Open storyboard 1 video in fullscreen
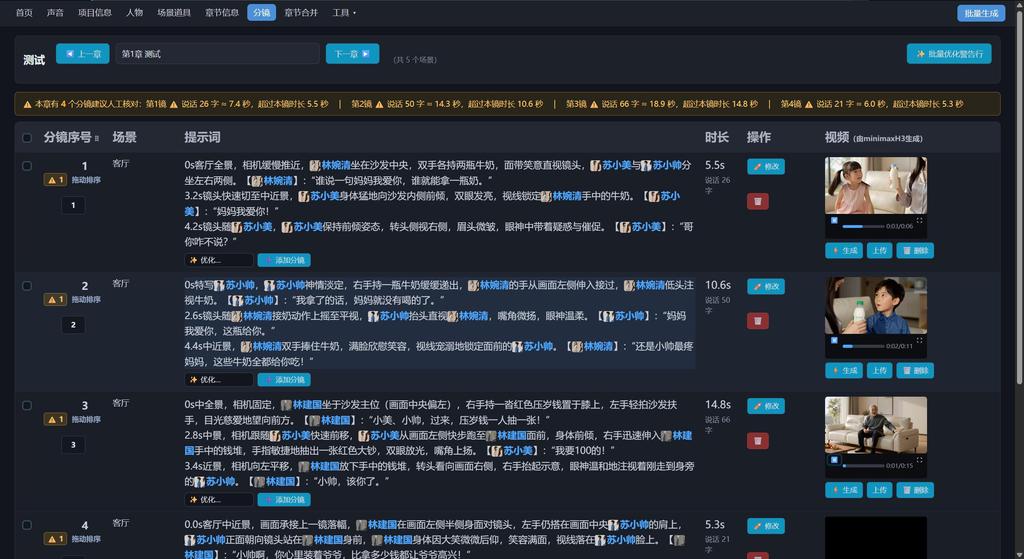This screenshot has height=559, width=1024. (920, 220)
